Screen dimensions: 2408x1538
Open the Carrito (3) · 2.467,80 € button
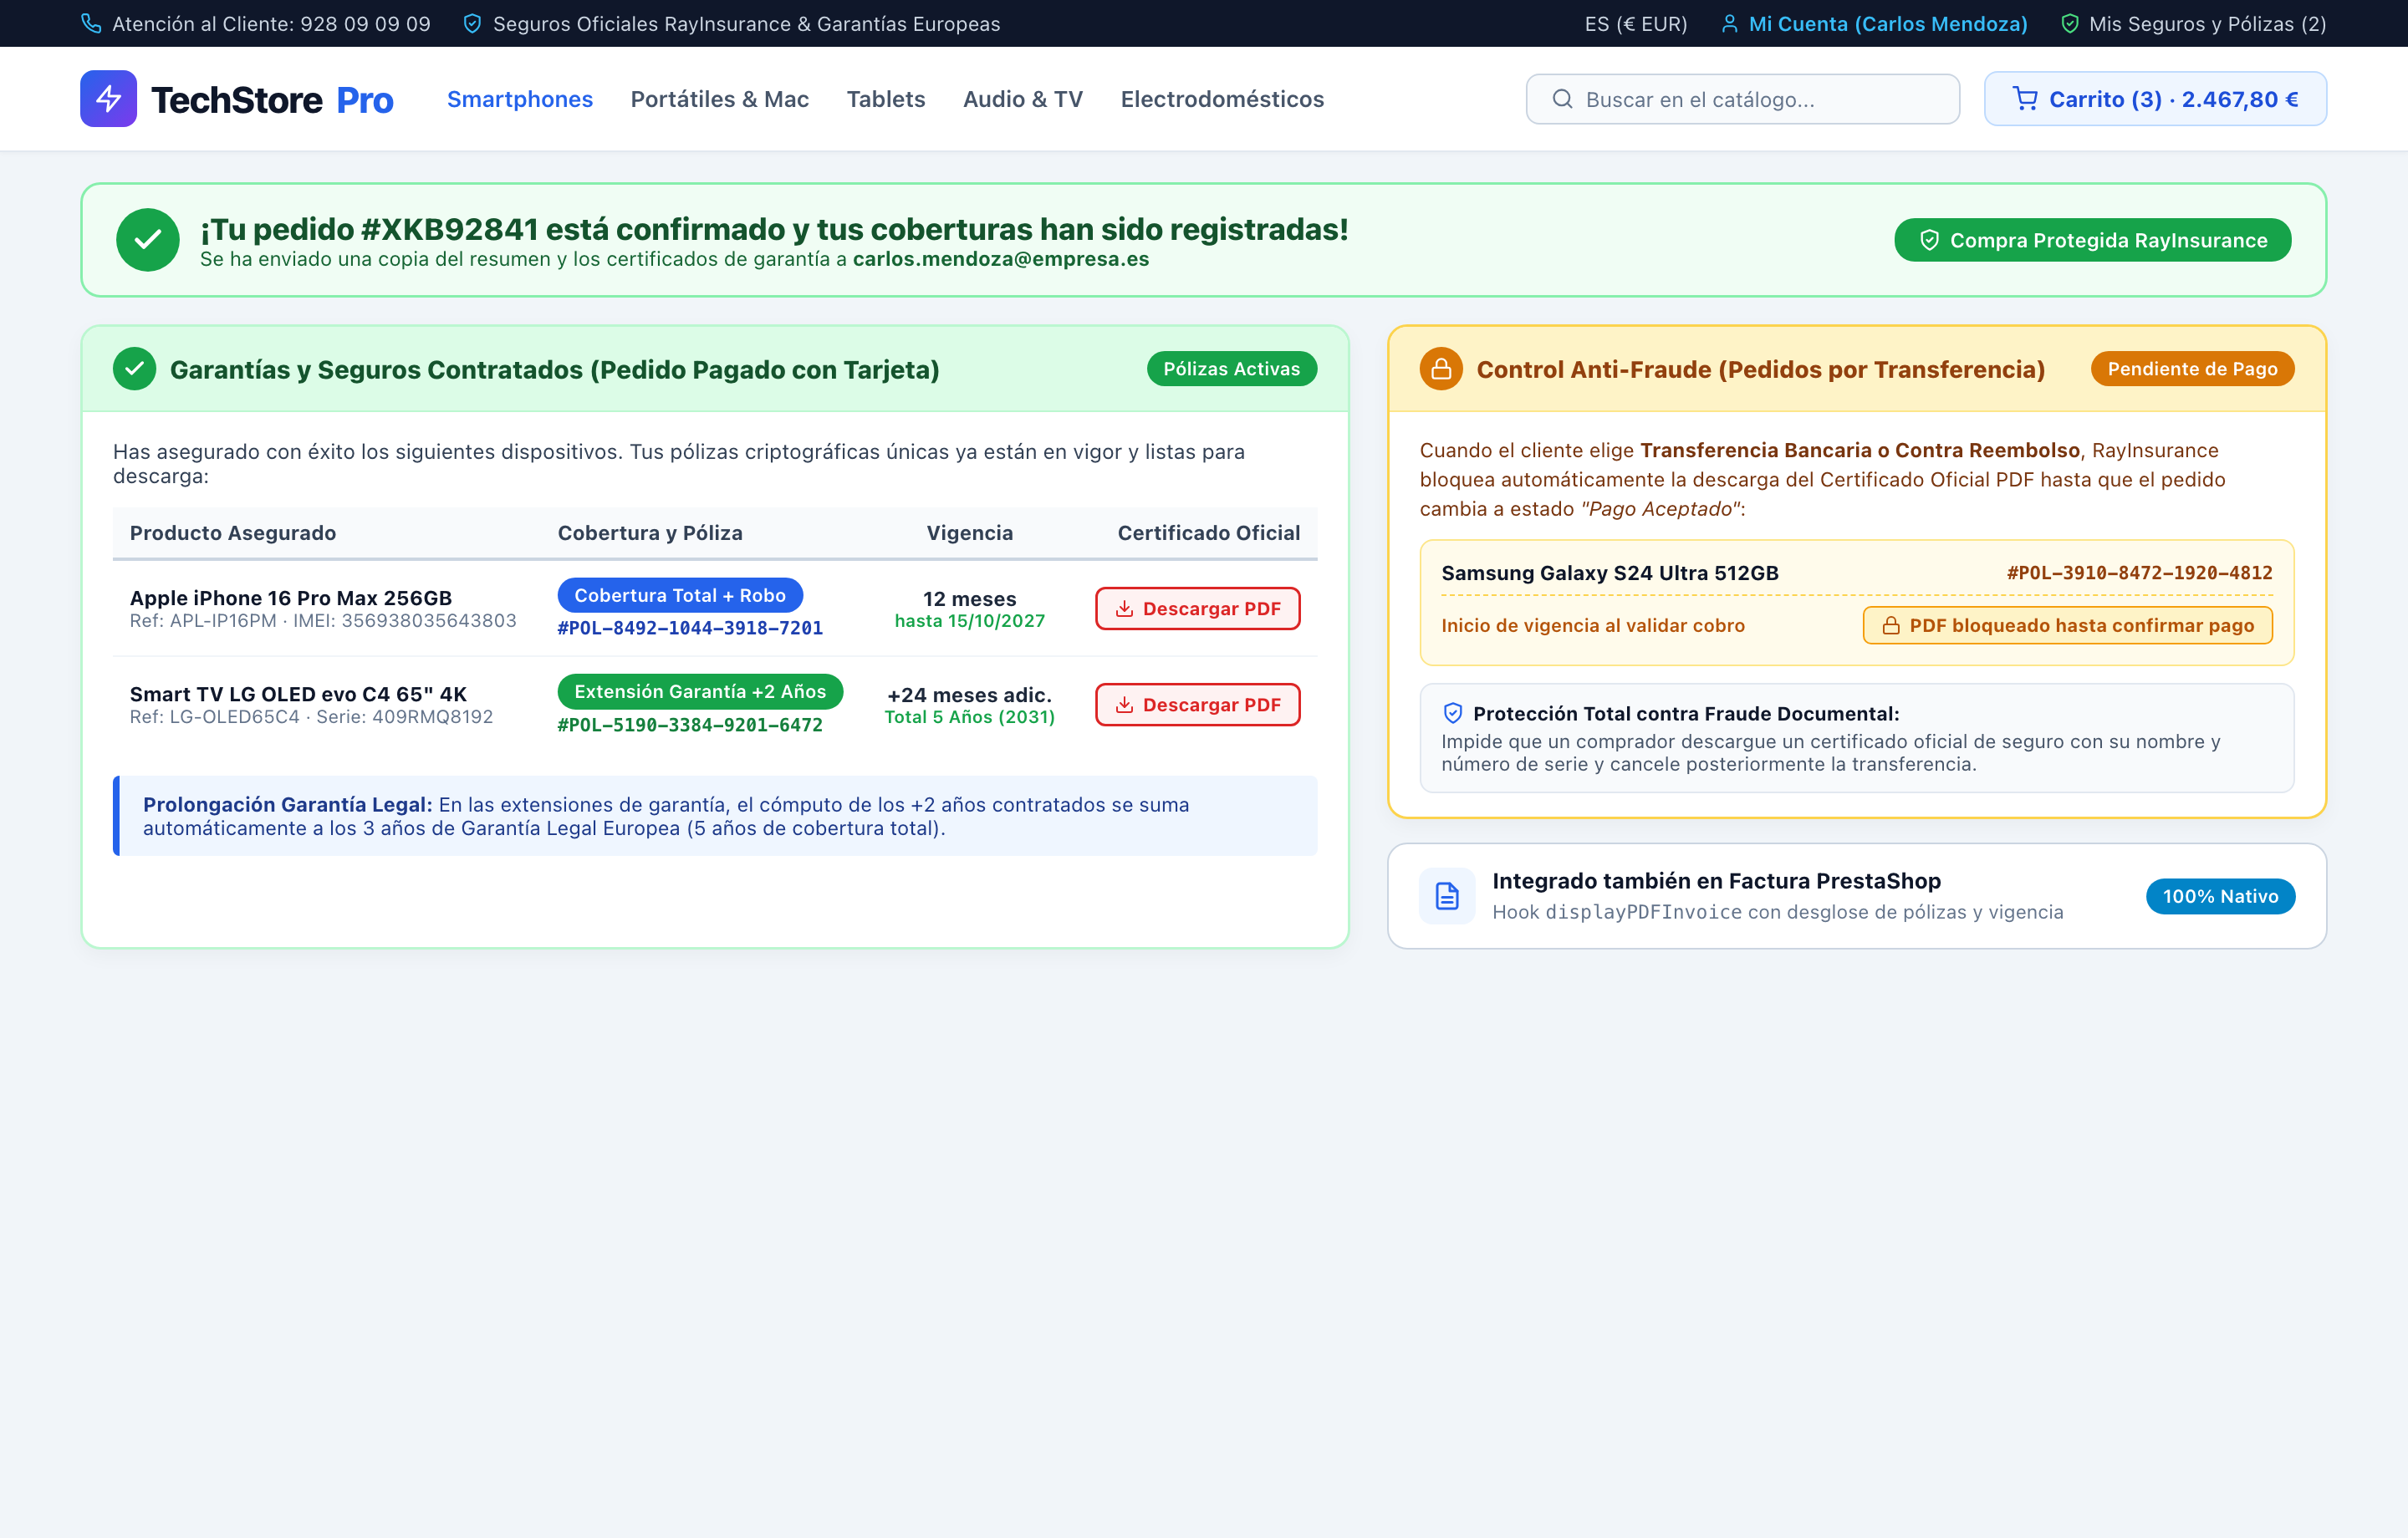tap(2155, 99)
